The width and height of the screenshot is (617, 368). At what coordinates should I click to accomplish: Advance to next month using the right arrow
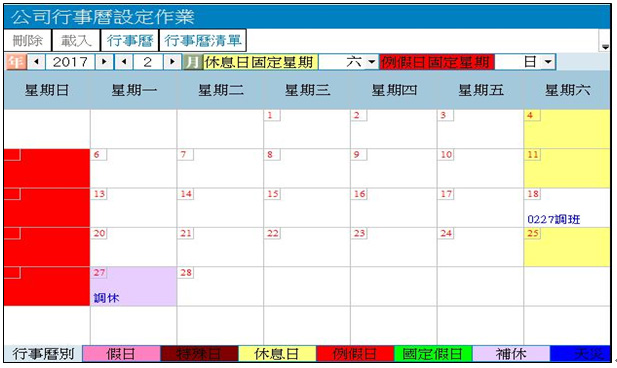click(172, 62)
